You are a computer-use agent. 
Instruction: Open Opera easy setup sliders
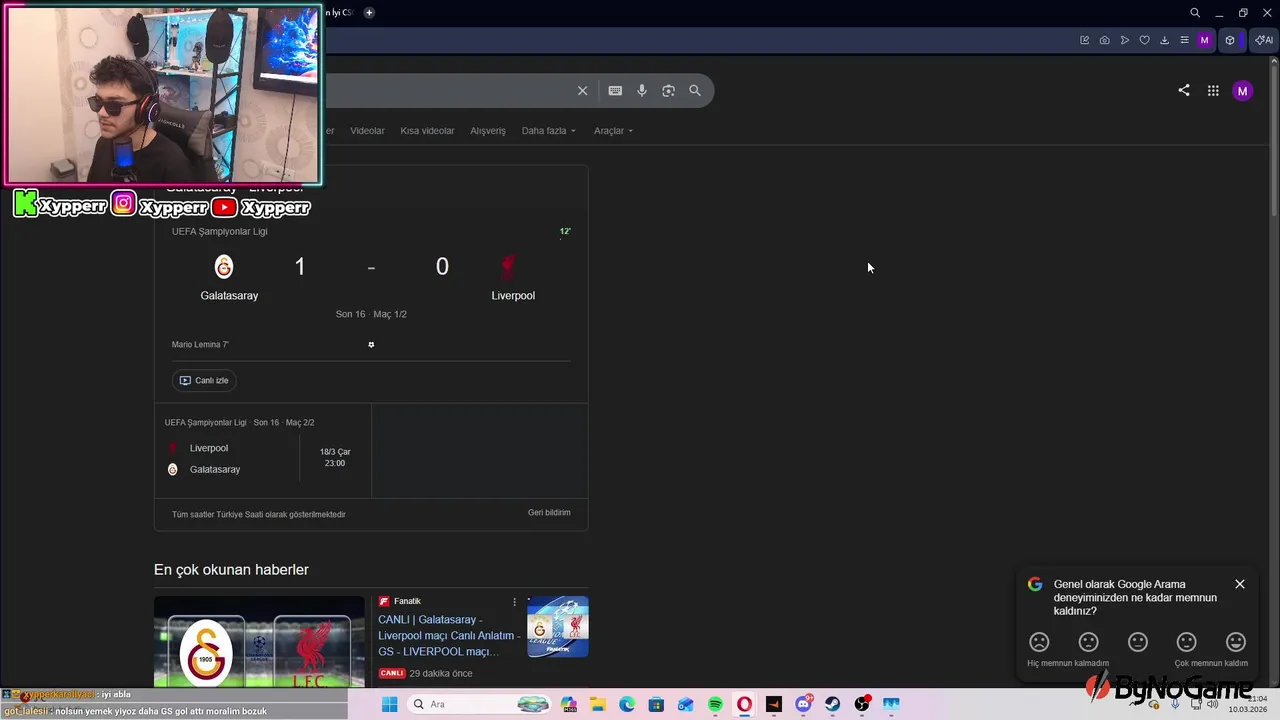(1184, 40)
